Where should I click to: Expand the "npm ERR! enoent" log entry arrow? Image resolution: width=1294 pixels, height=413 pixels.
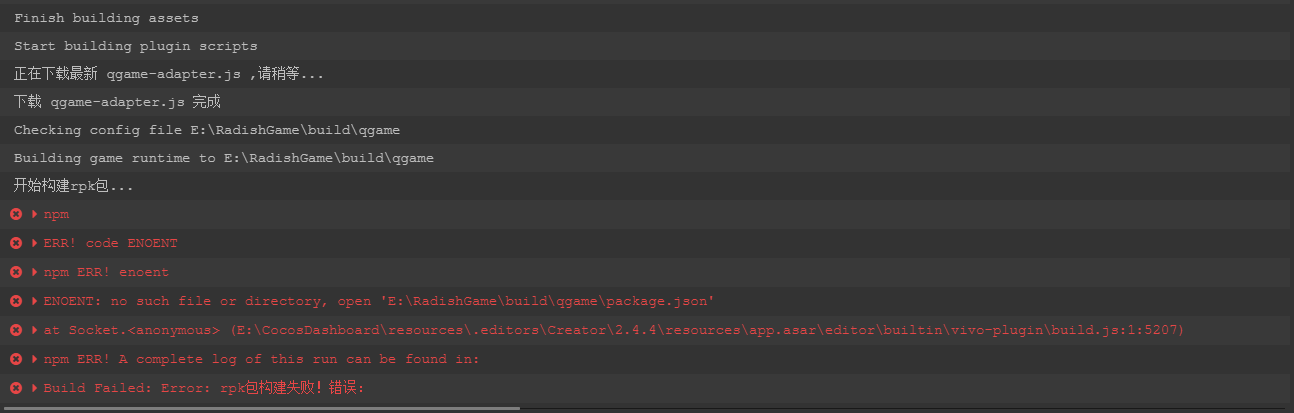pos(35,272)
